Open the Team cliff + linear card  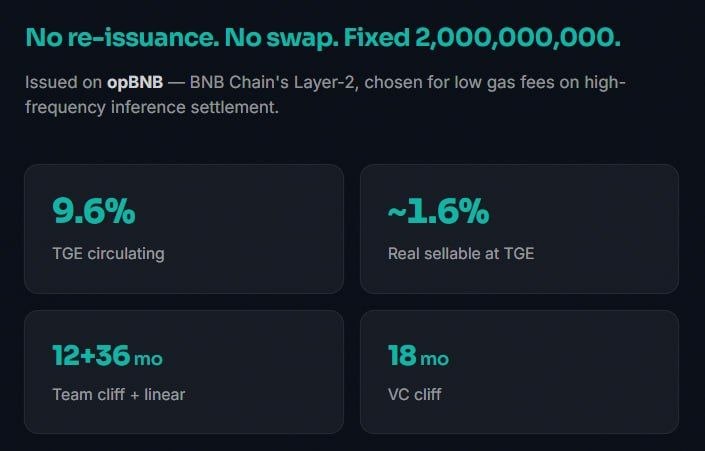[x=184, y=372]
